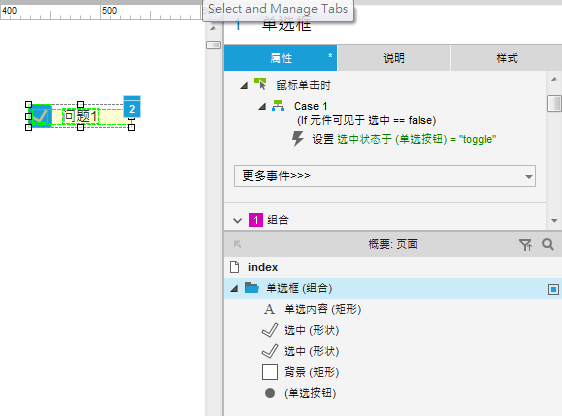Screen dimensions: 562x416
Task: Select 背景 (矩形) in outline
Action: (311, 372)
